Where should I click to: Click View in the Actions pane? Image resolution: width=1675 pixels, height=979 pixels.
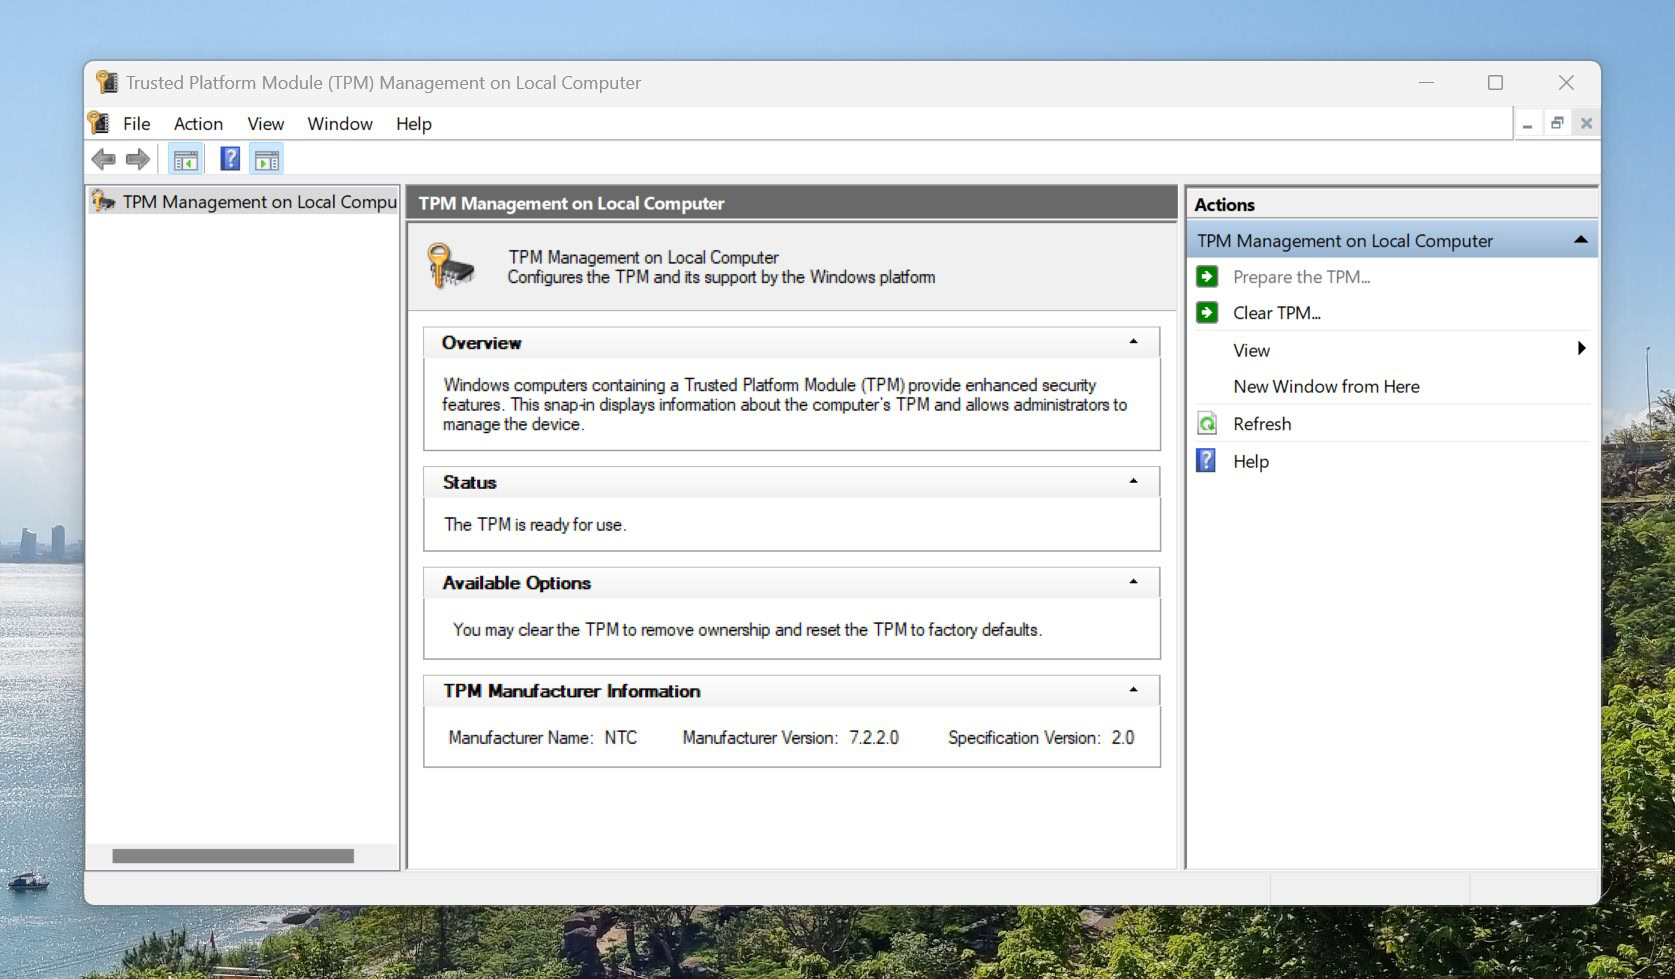(1251, 351)
